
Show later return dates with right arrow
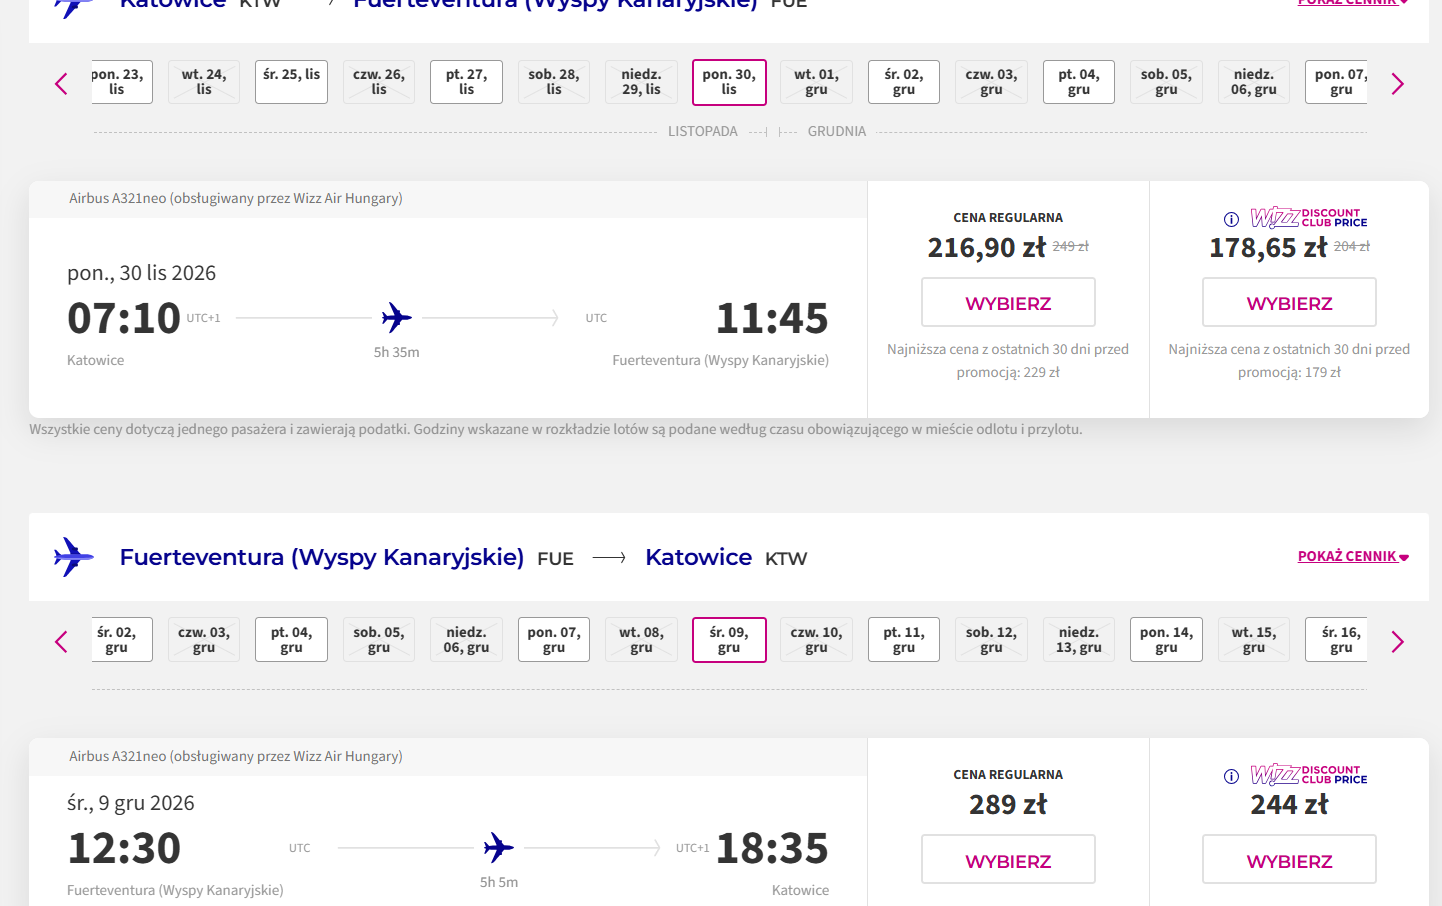pyautogui.click(x=1398, y=642)
